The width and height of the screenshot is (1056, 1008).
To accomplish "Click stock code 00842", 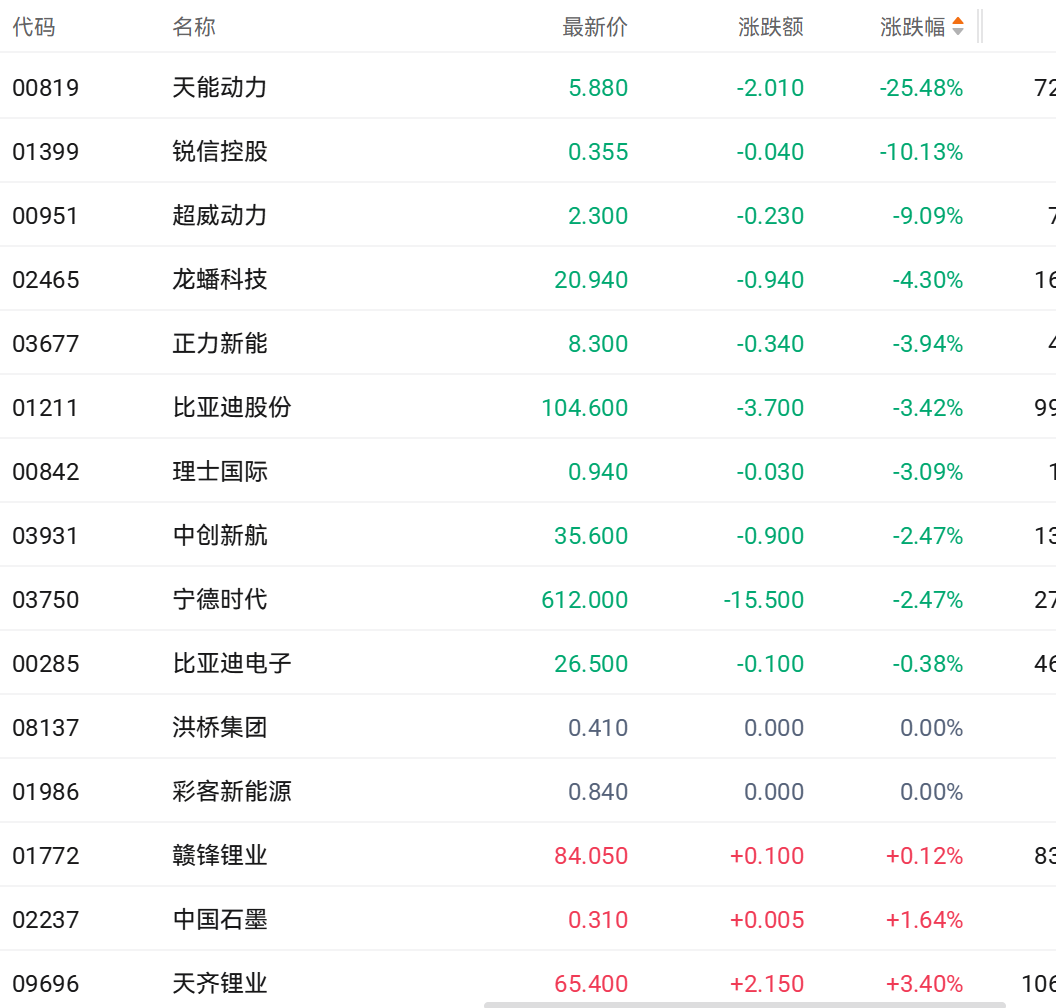I will [x=46, y=472].
